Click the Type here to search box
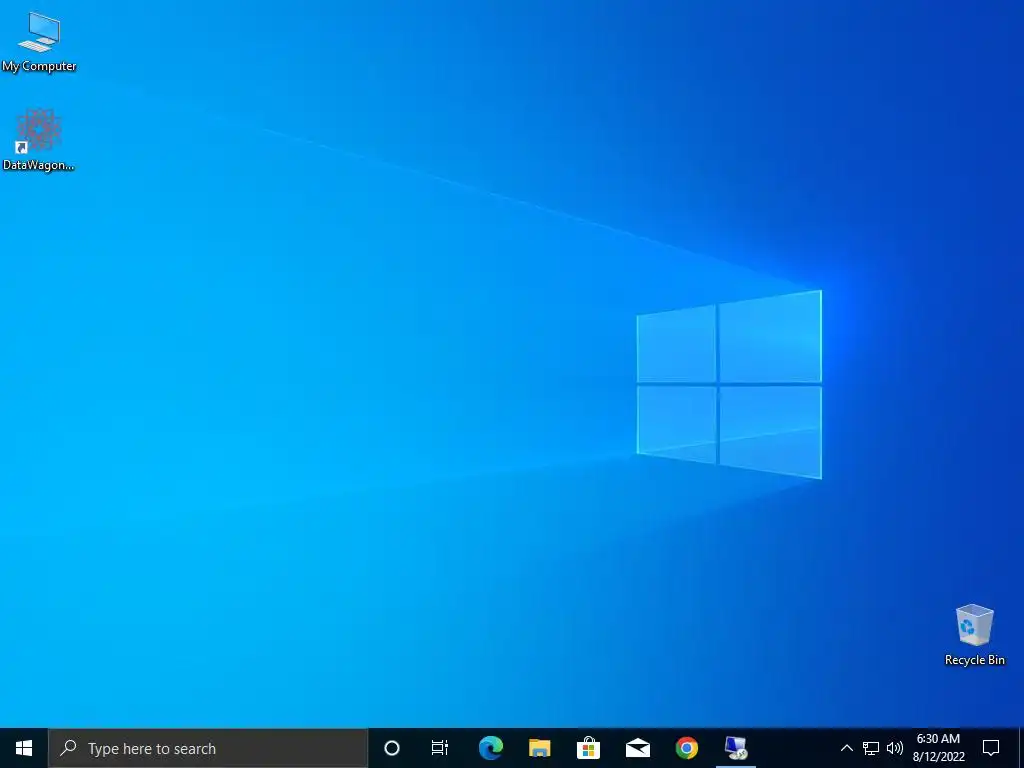Viewport: 1024px width, 768px height. coord(208,748)
